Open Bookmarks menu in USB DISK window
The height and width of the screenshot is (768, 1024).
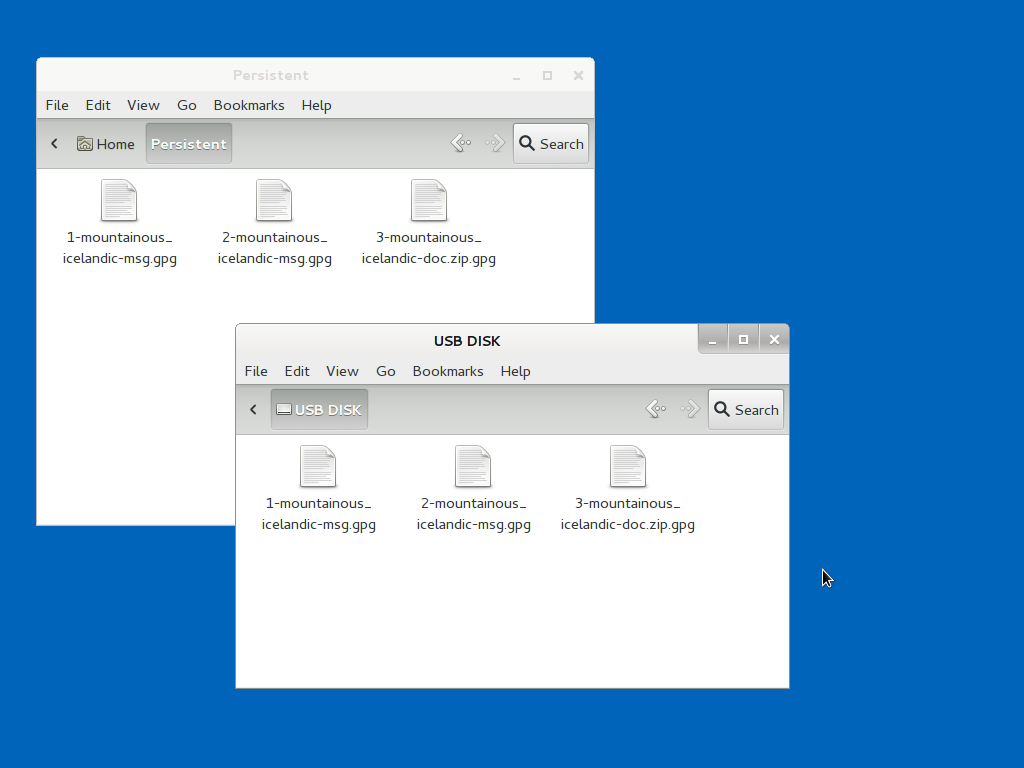(x=448, y=371)
